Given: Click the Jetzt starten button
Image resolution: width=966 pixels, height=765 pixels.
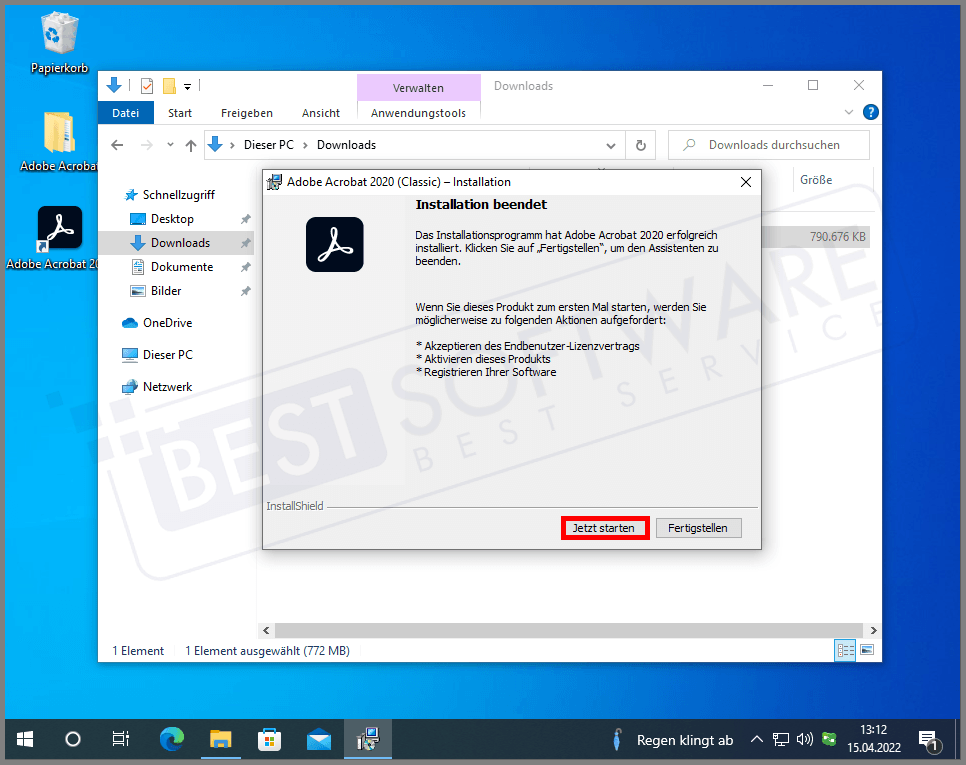Looking at the screenshot, I should coord(604,527).
